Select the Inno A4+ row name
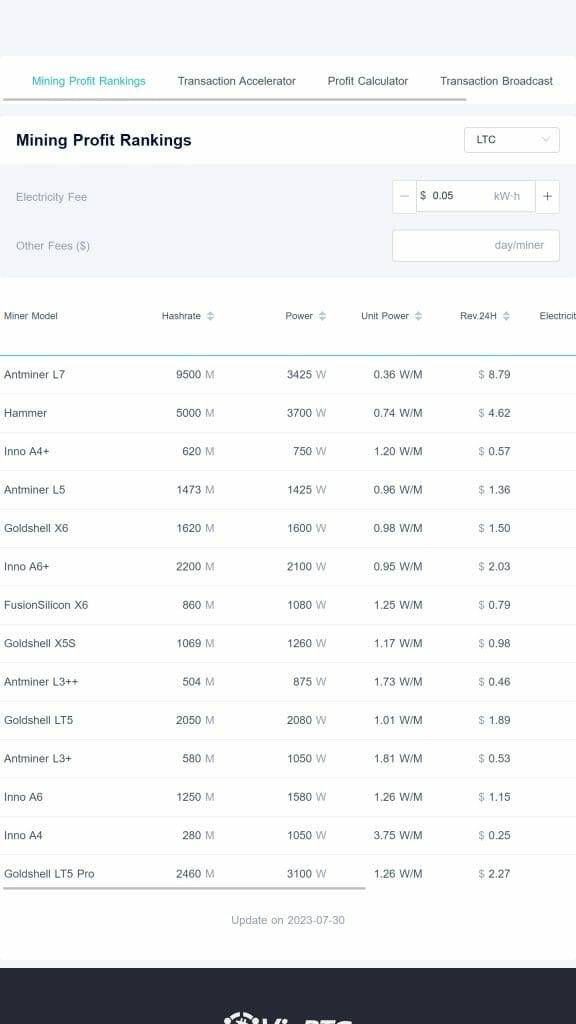This screenshot has height=1024, width=576. [x=27, y=451]
